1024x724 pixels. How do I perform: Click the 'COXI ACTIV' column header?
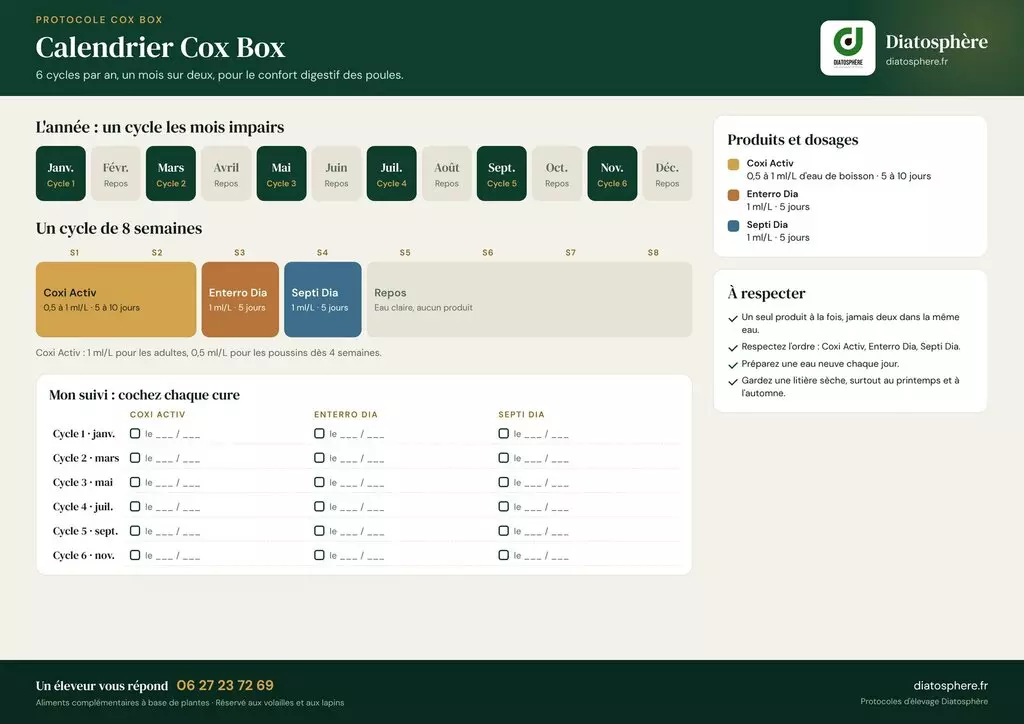(157, 415)
